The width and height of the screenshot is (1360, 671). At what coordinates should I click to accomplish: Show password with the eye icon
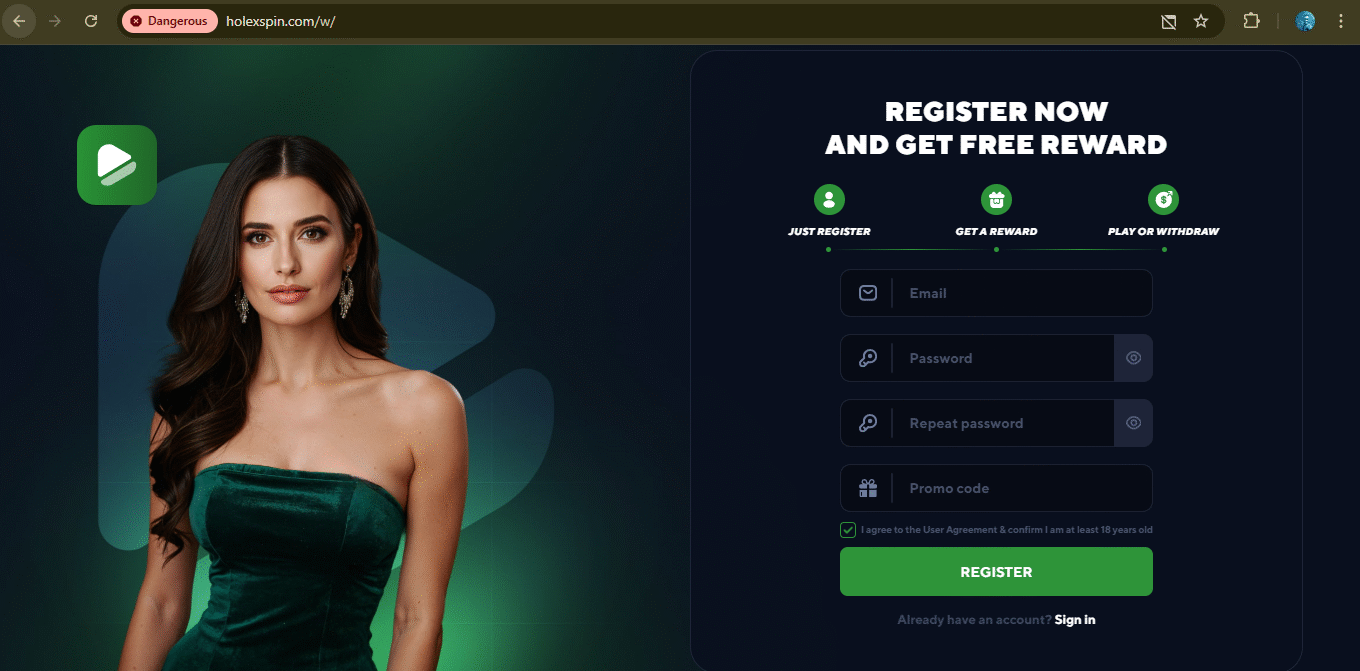1133,358
